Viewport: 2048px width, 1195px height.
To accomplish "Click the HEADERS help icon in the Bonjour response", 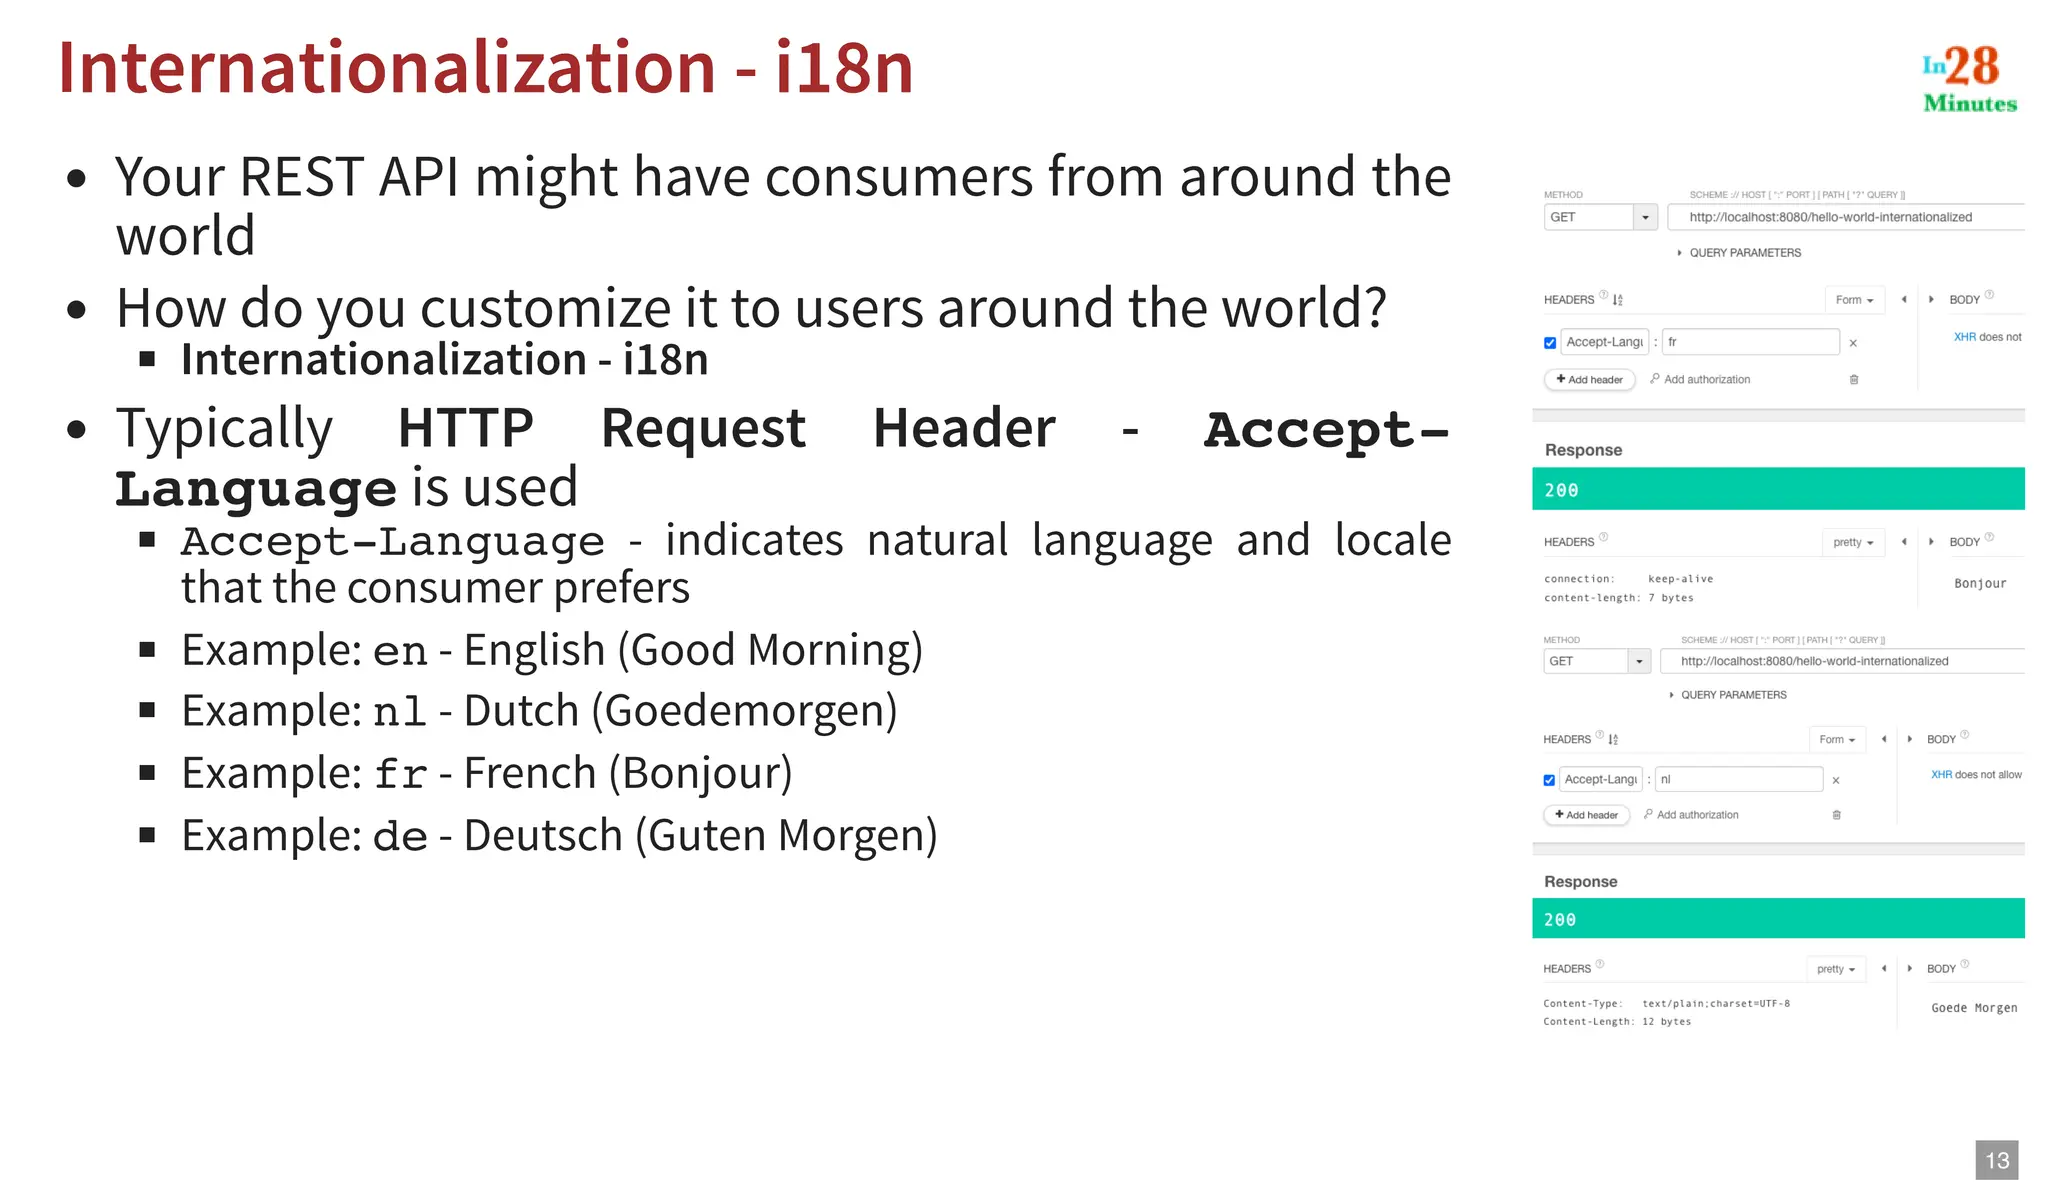I will tap(1604, 537).
